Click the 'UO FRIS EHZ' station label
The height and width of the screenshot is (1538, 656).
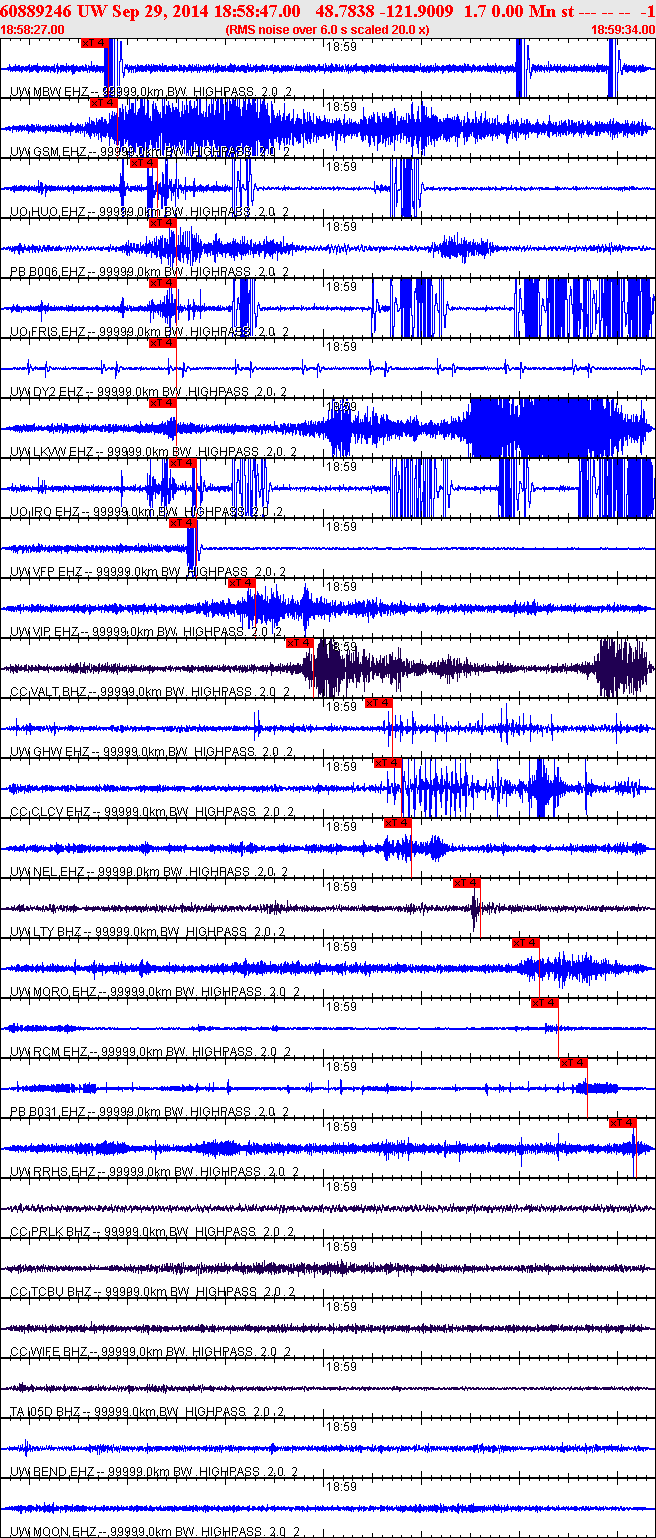[x=50, y=331]
